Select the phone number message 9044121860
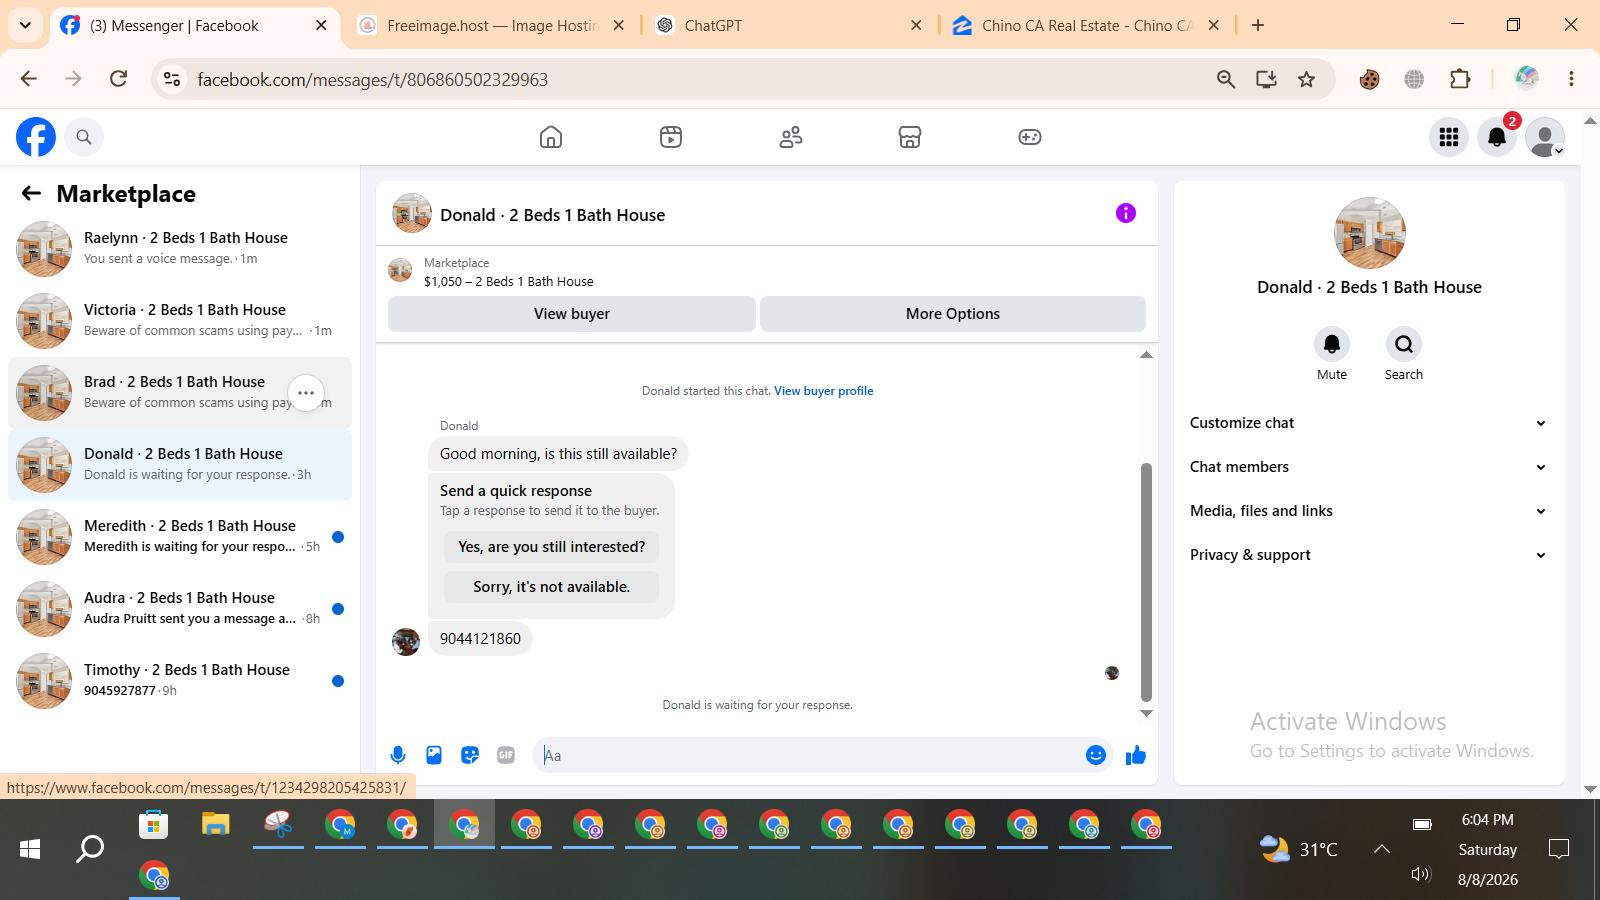Image resolution: width=1600 pixels, height=900 pixels. (480, 639)
